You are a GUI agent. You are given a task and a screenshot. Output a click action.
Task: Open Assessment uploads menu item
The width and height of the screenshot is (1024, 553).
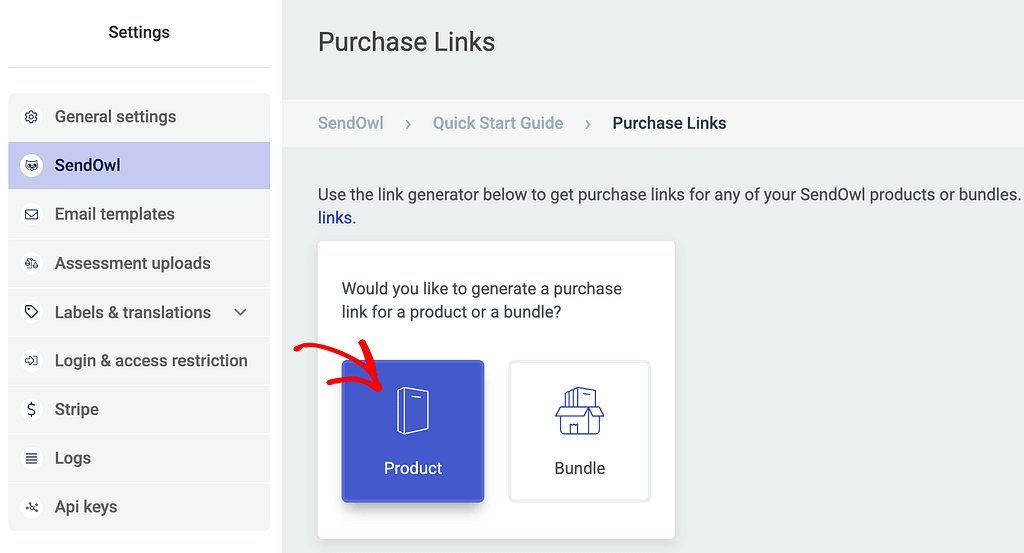click(x=139, y=263)
